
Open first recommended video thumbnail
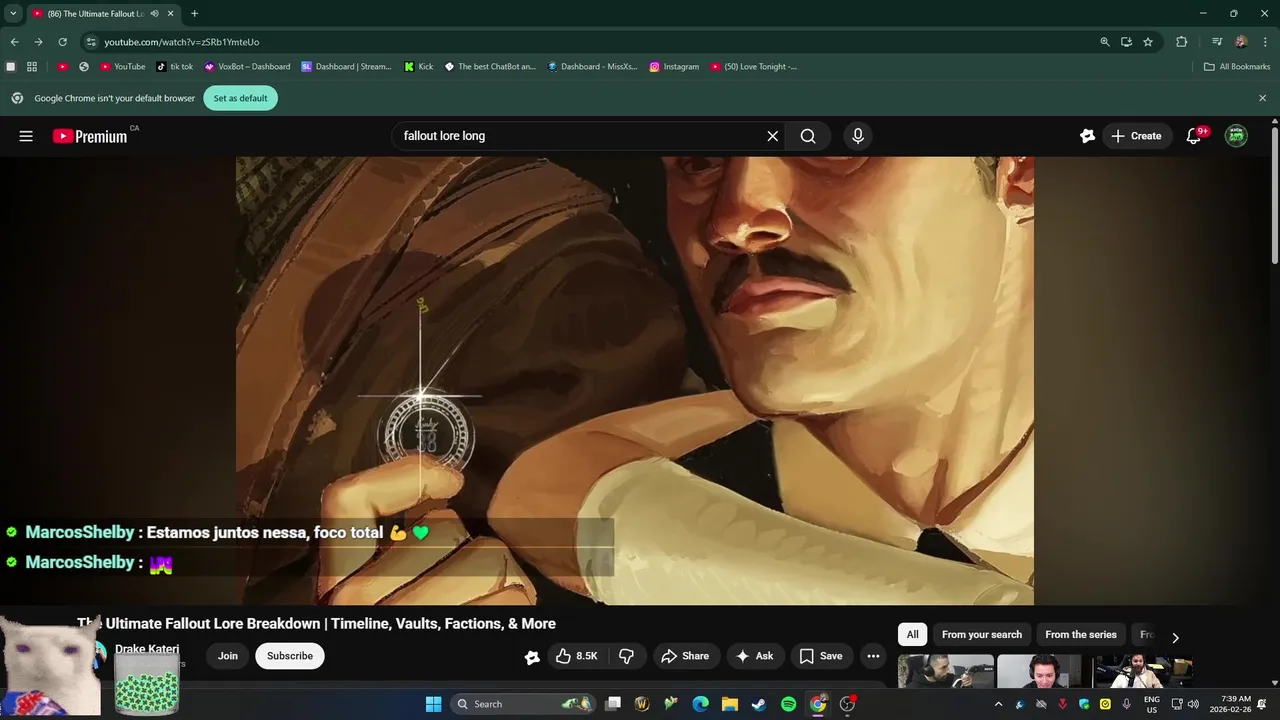945,671
